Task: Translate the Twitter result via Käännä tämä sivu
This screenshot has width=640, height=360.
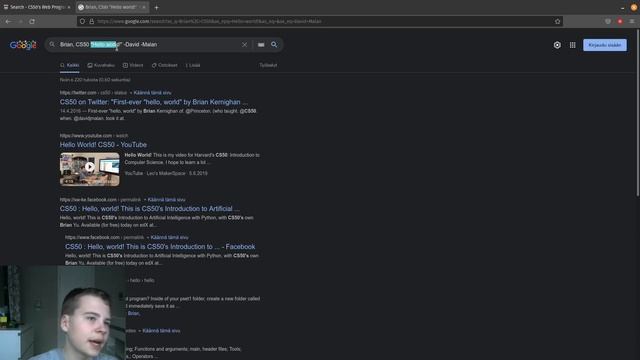Action: coord(152,93)
